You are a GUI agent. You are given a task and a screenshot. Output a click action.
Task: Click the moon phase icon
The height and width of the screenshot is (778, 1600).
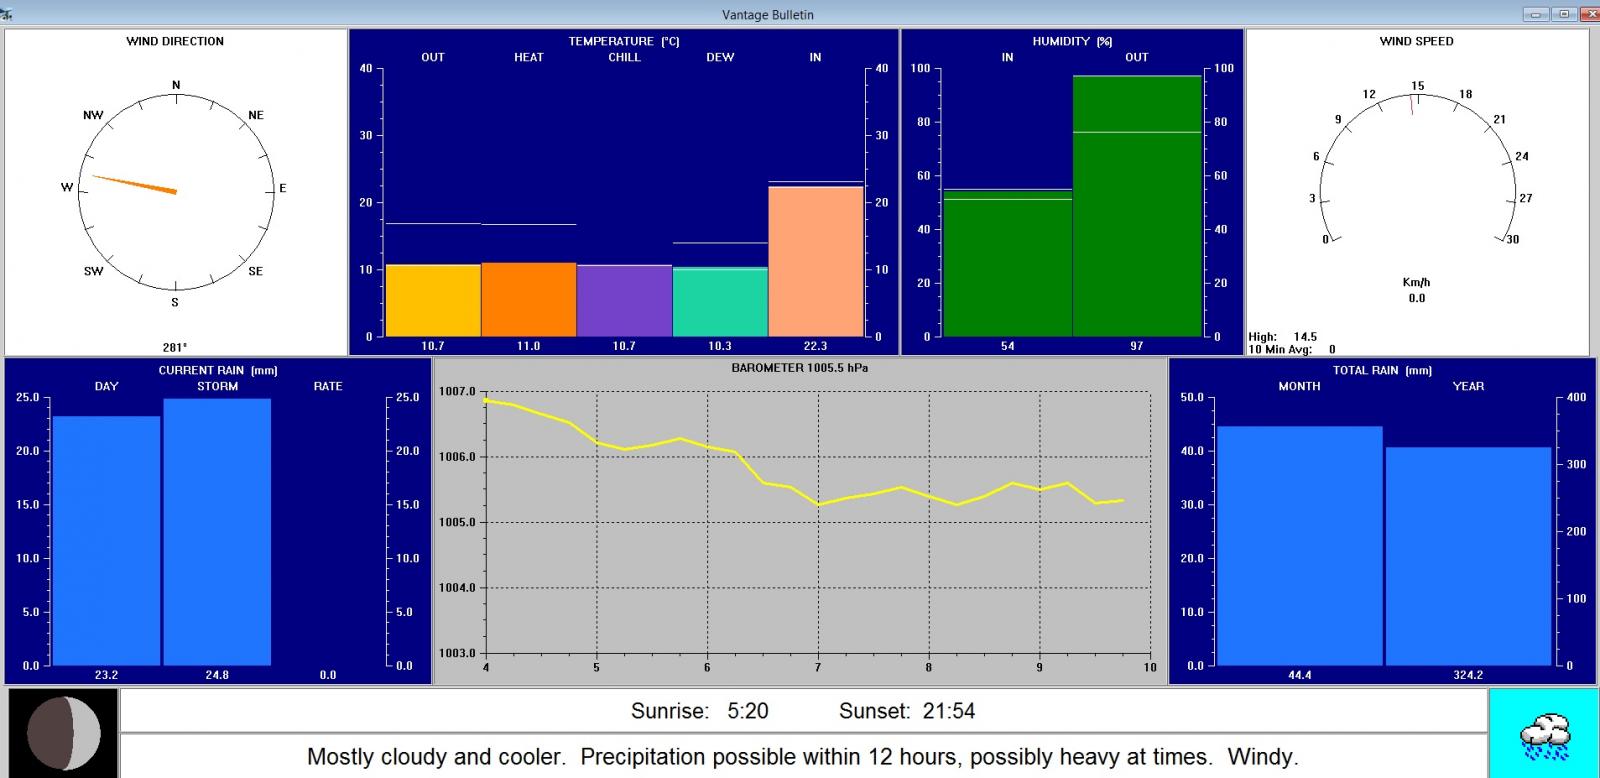(x=64, y=733)
